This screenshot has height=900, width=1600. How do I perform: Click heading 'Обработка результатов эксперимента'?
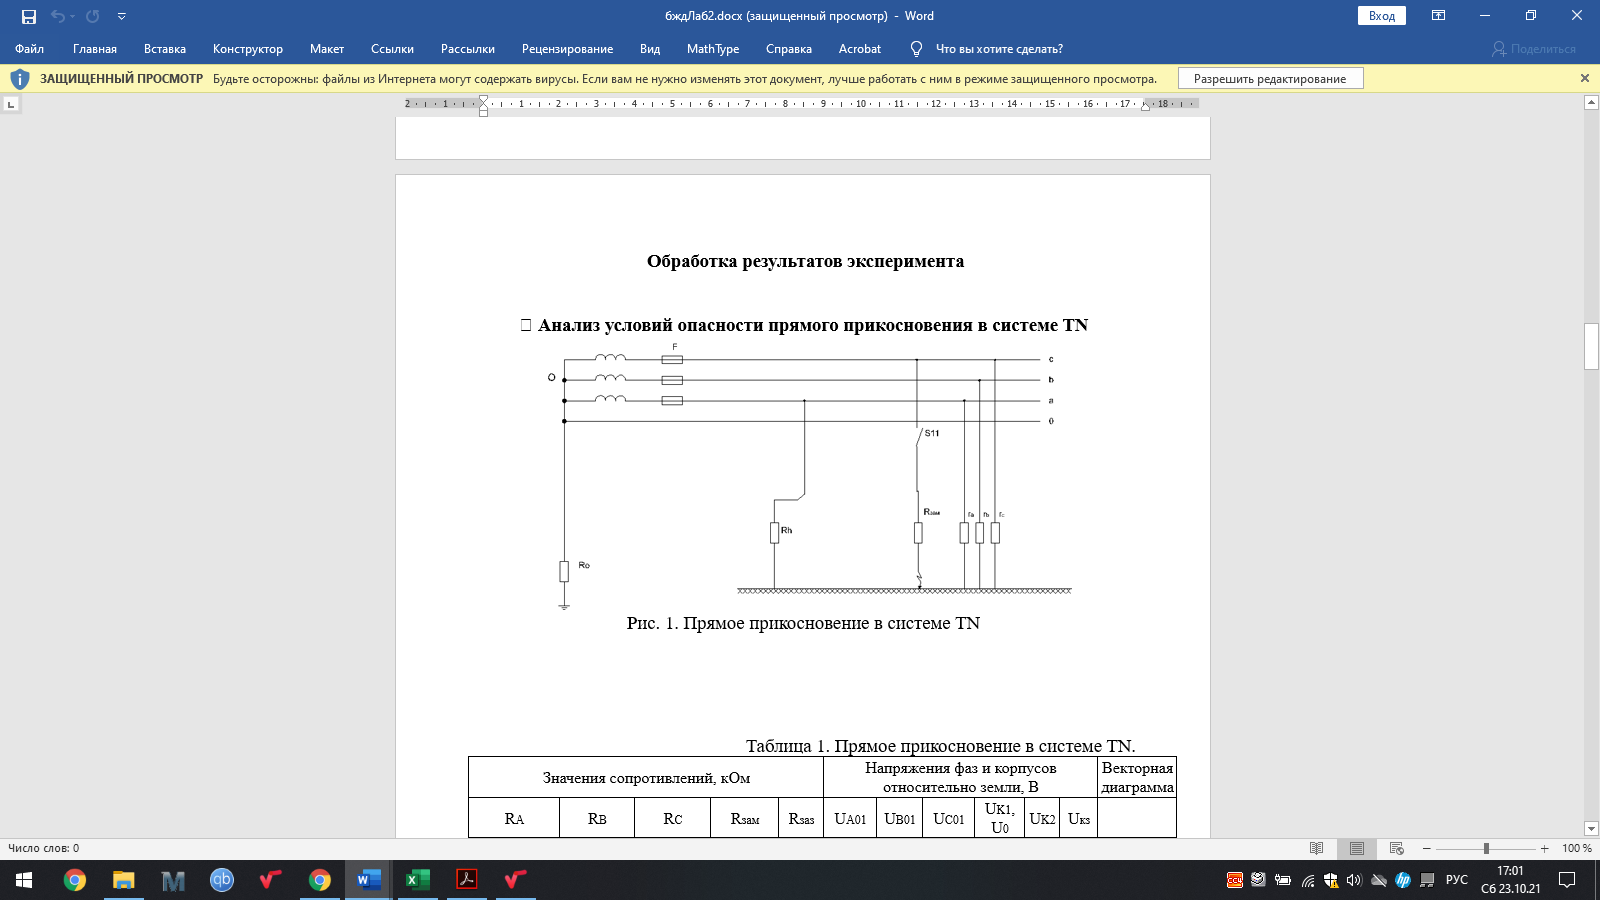coord(805,261)
